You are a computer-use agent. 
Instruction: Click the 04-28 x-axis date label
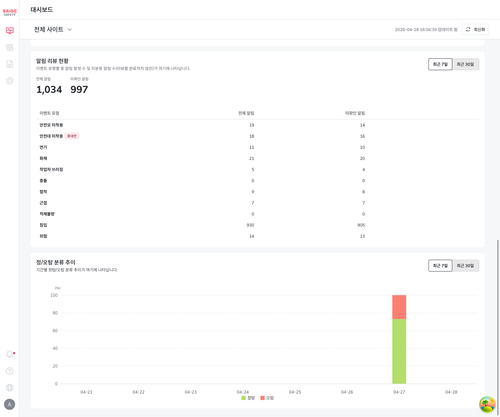pos(451,392)
